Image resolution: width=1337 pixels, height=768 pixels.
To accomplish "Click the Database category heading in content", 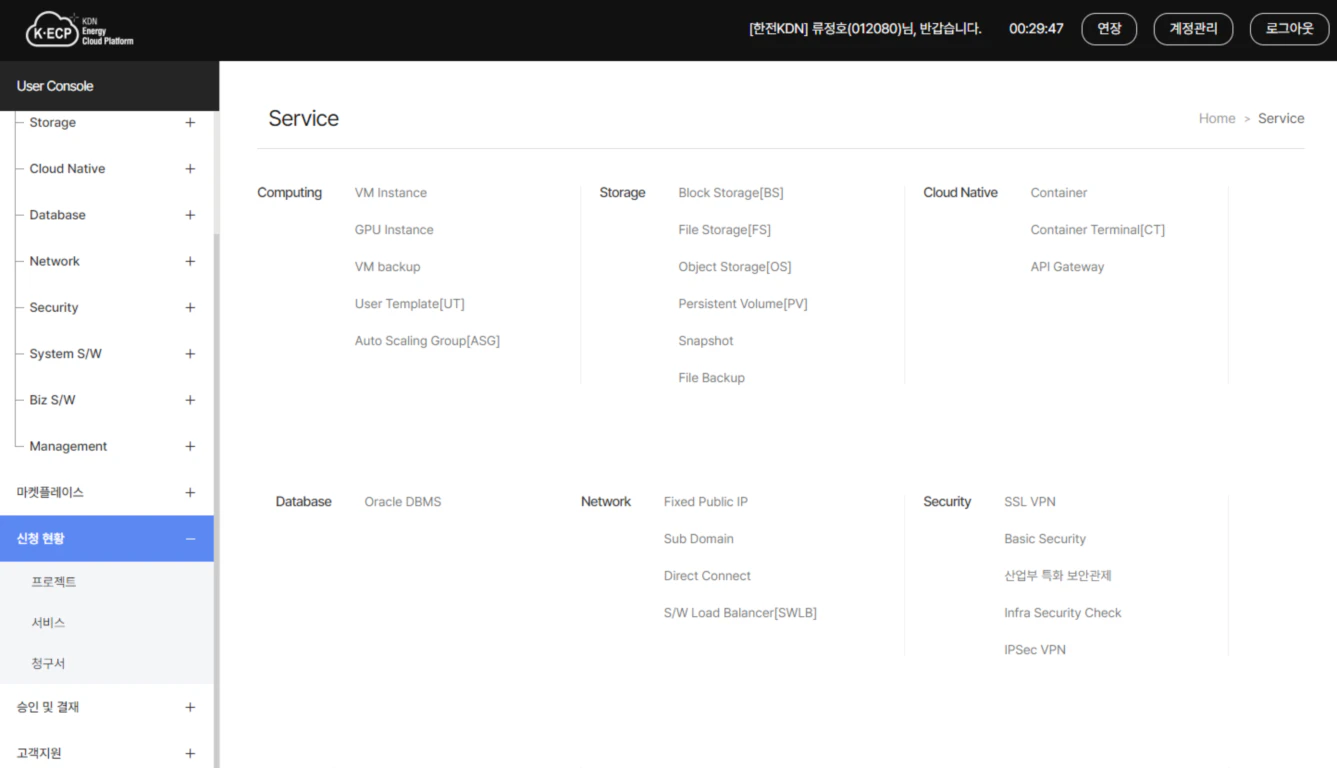I will (x=304, y=502).
